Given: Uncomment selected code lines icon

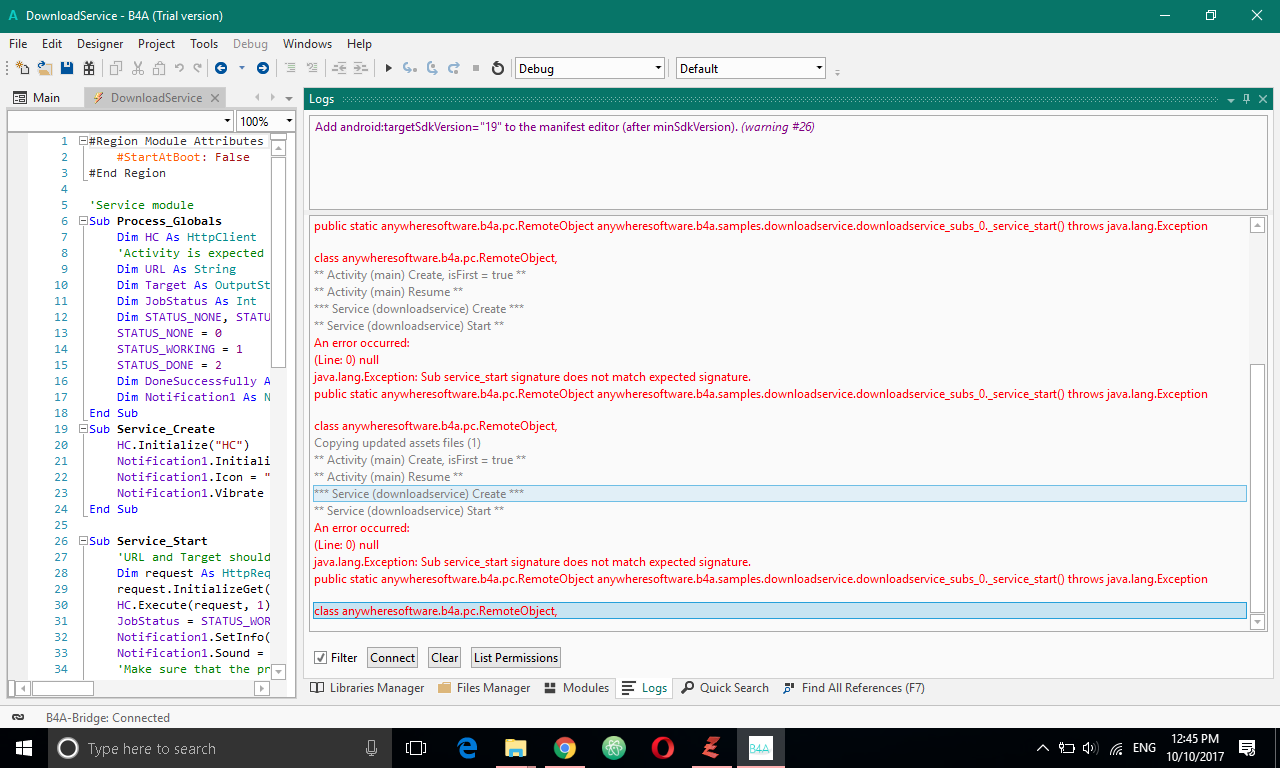Looking at the screenshot, I should [x=313, y=68].
